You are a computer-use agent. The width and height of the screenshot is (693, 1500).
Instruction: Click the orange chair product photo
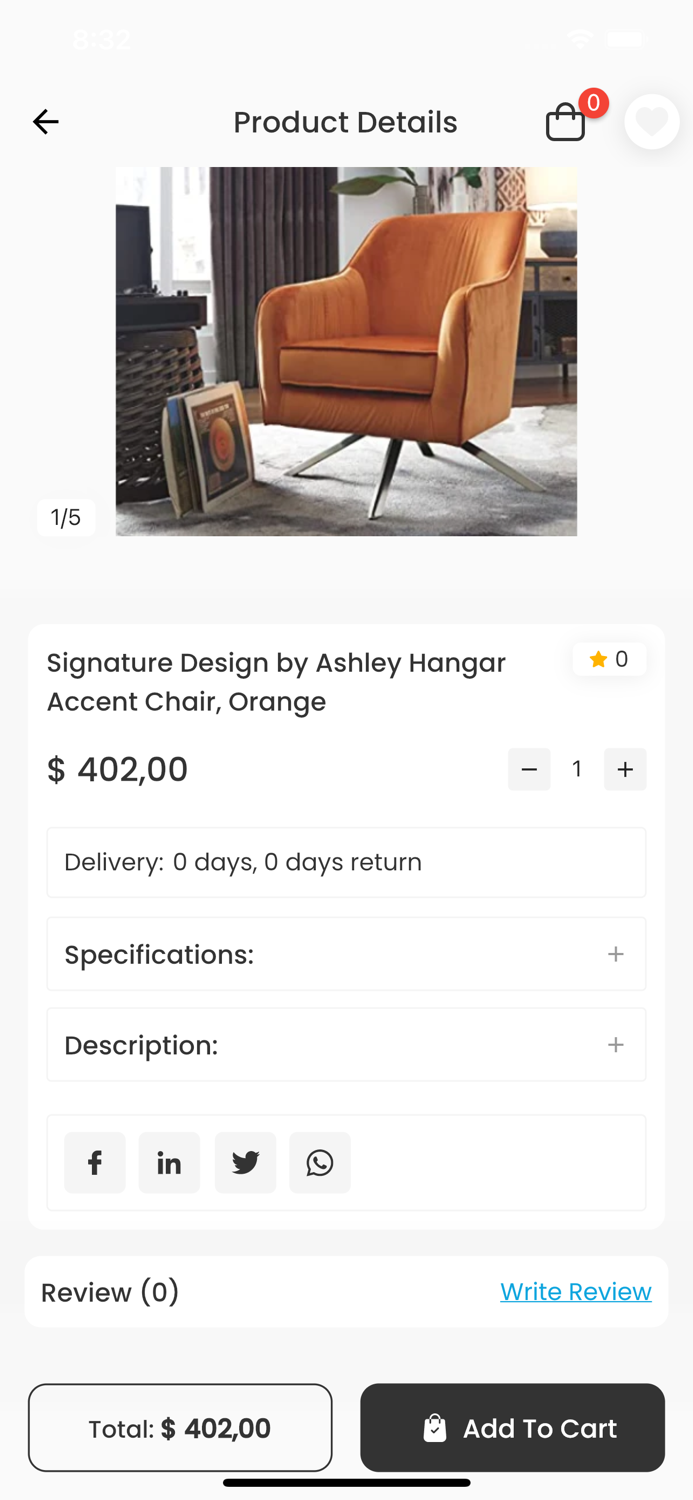tap(346, 351)
